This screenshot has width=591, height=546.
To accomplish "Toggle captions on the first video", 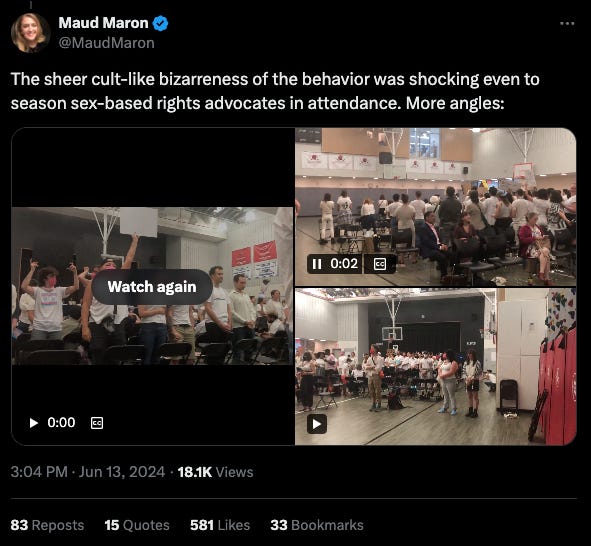I will [x=97, y=423].
